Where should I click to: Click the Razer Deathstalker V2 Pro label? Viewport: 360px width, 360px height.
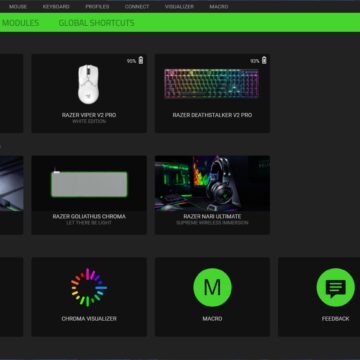pos(212,115)
